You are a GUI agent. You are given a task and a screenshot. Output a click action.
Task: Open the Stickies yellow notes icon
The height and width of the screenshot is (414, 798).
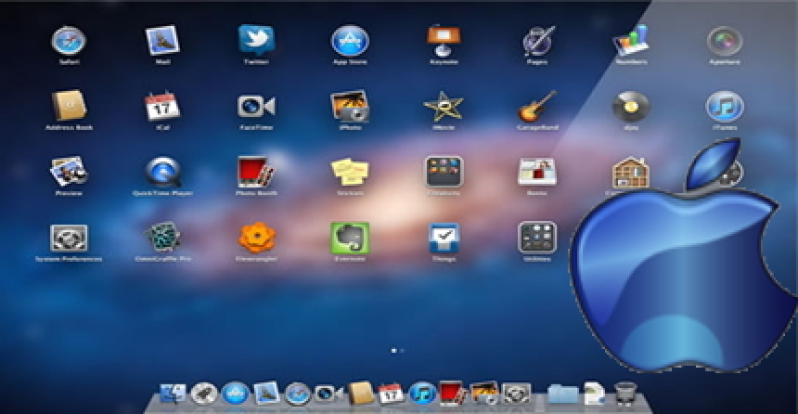[x=350, y=172]
